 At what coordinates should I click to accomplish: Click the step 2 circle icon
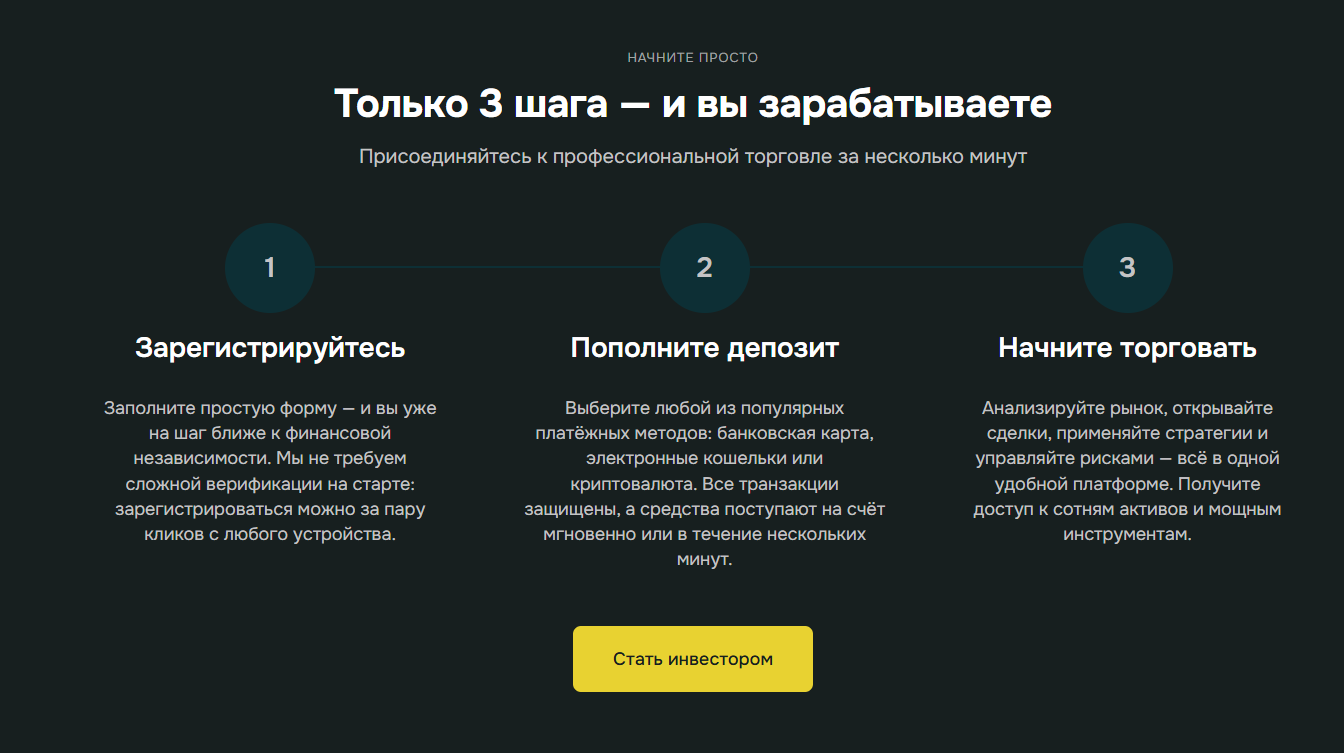tap(704, 268)
